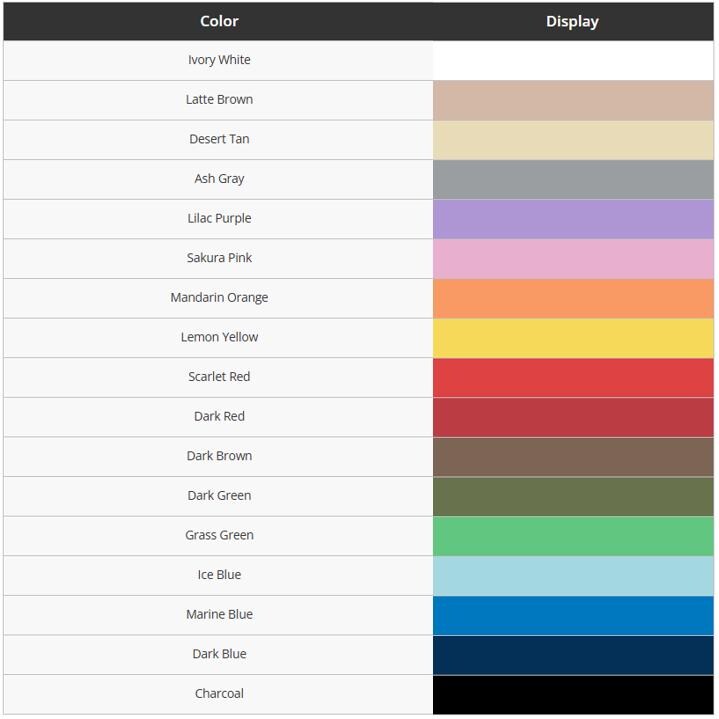Select the Mandarin Orange swatch
719x719 pixels.
point(573,299)
